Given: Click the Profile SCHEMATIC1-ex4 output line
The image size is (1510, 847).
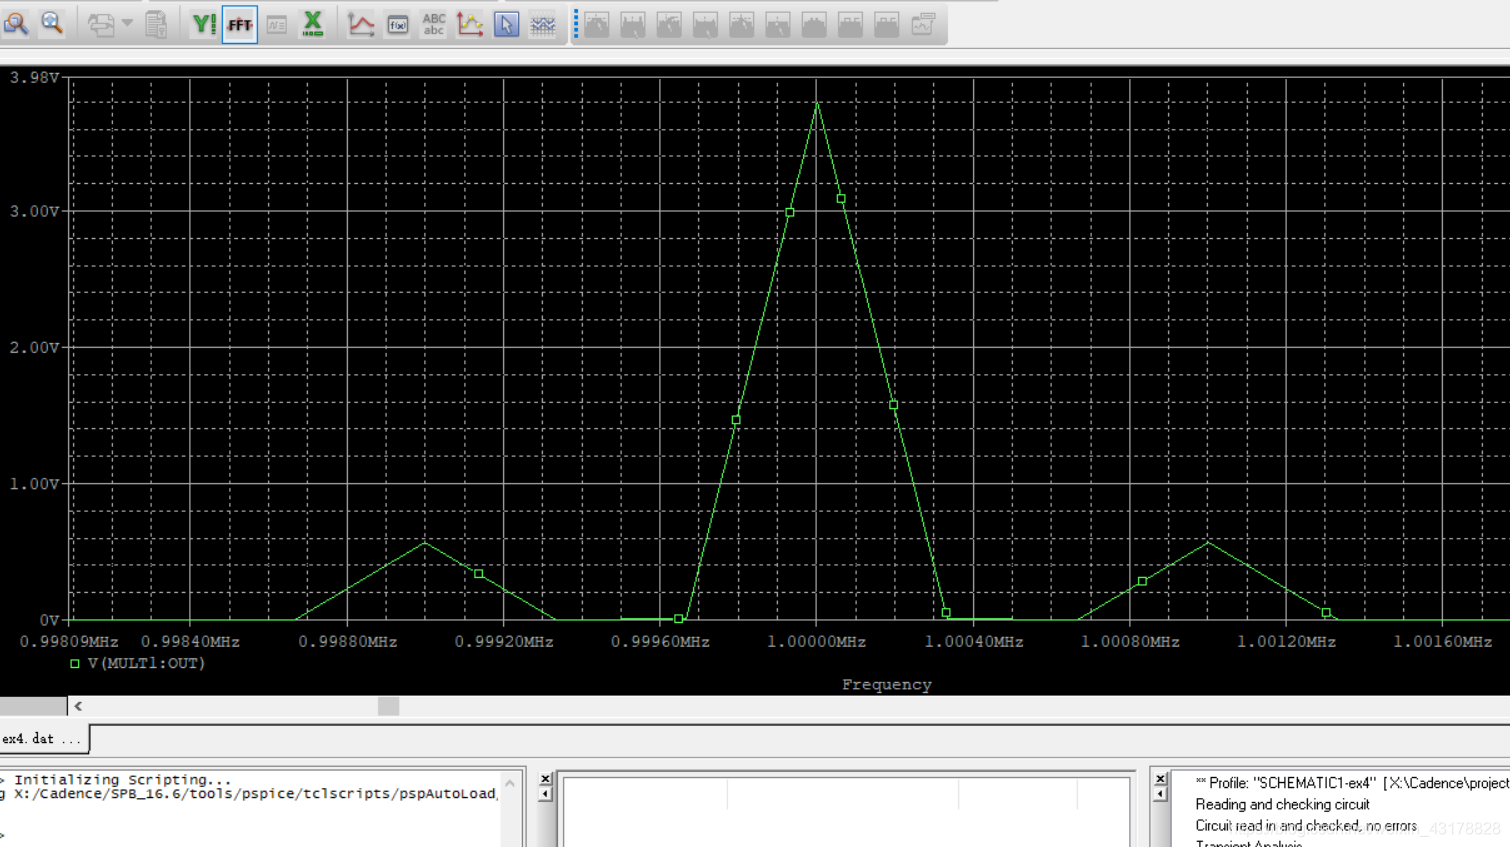Looking at the screenshot, I should tap(1352, 783).
